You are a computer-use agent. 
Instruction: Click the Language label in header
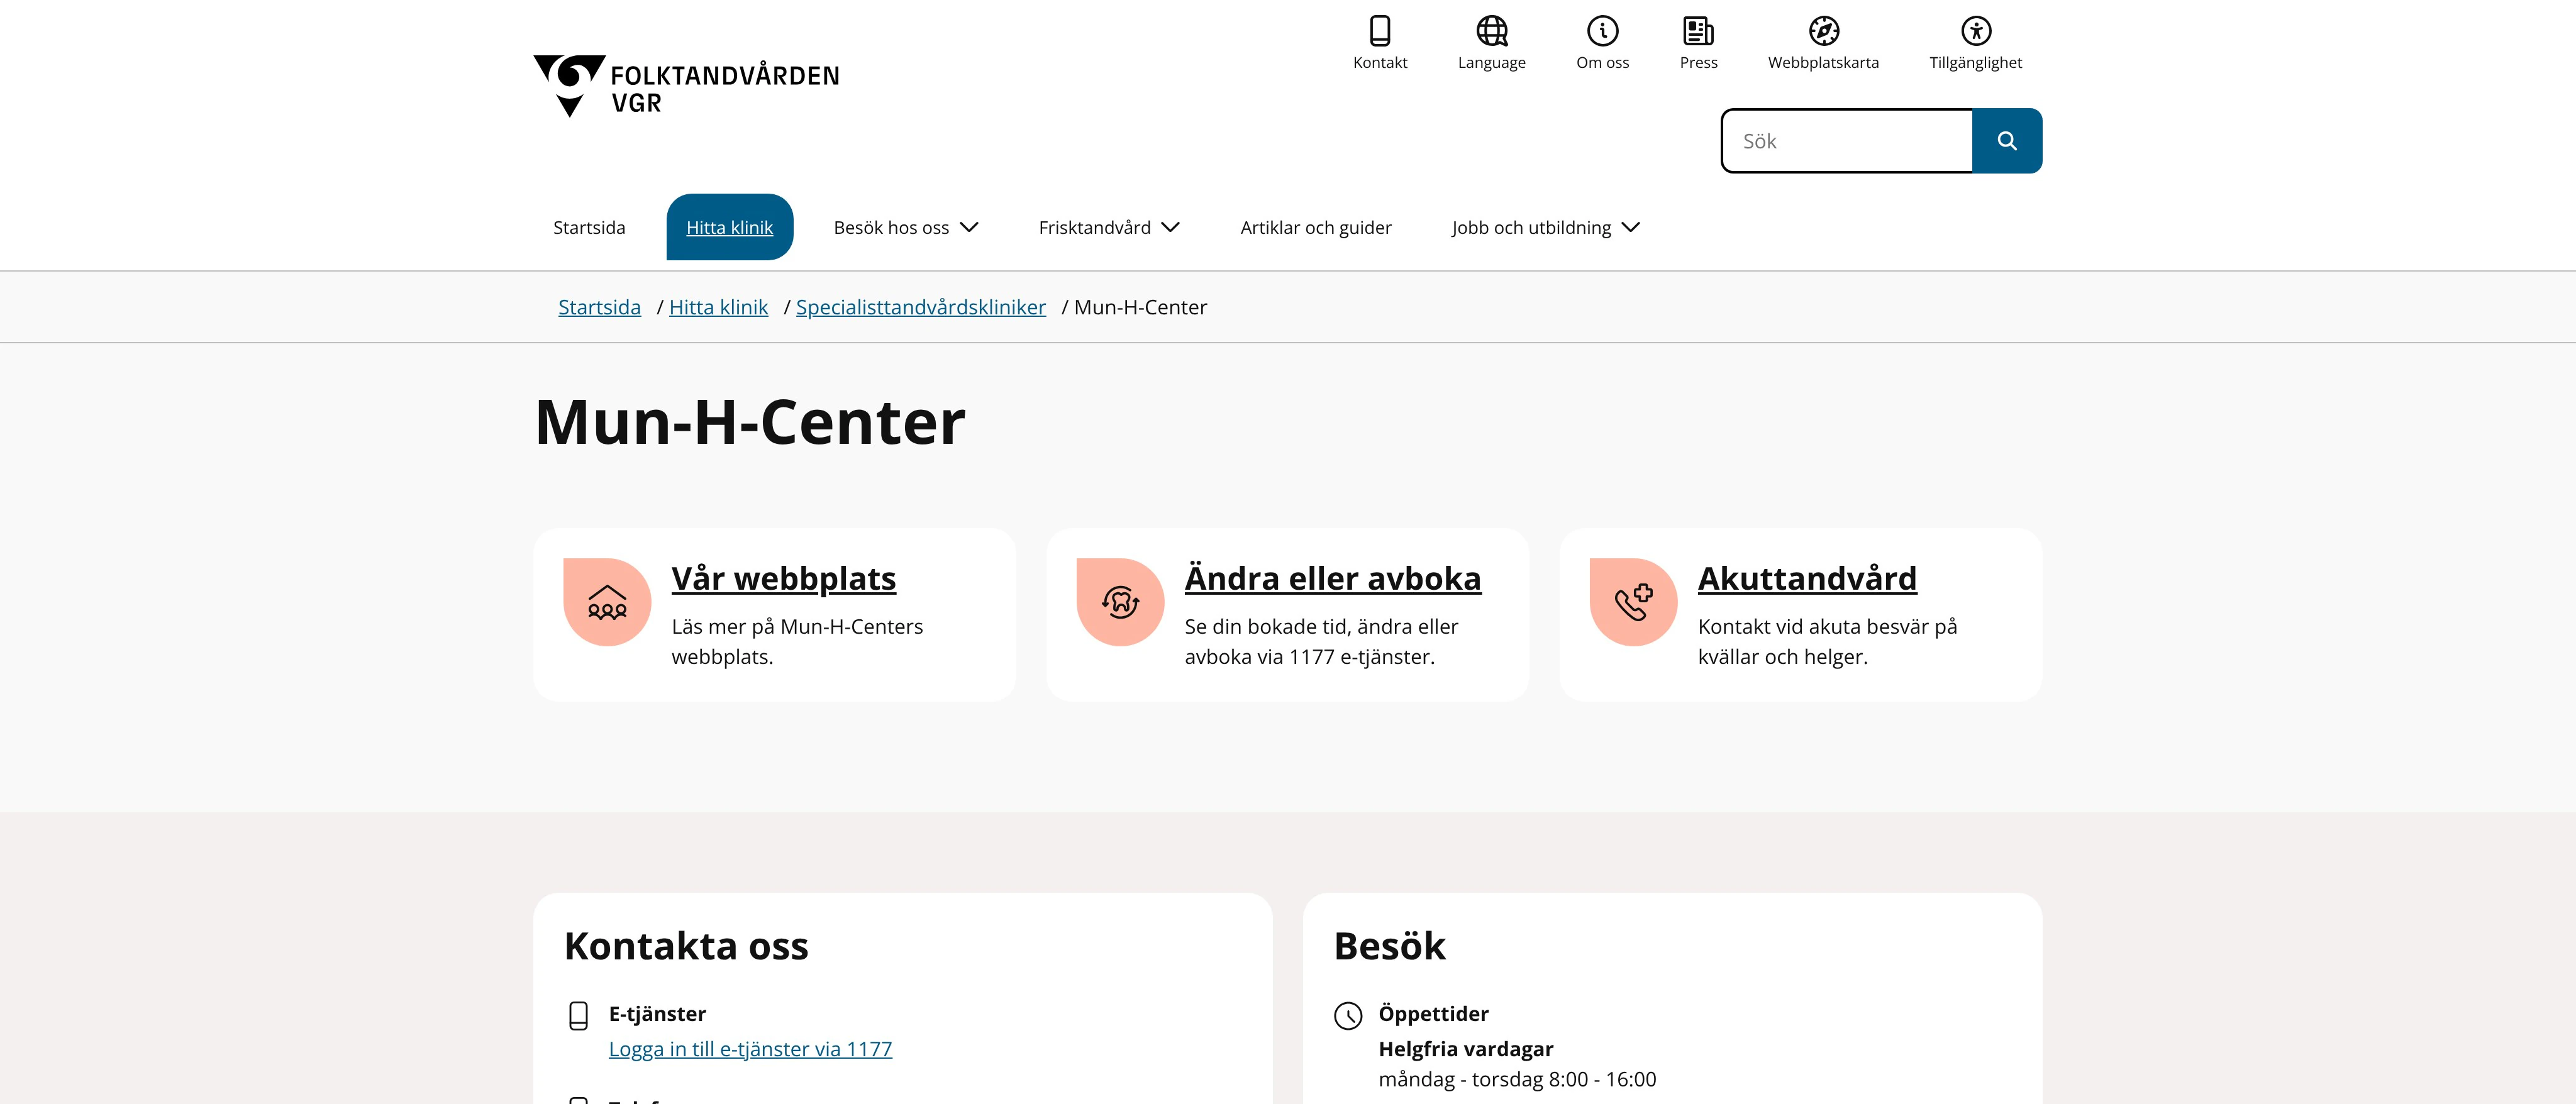[x=1492, y=62]
